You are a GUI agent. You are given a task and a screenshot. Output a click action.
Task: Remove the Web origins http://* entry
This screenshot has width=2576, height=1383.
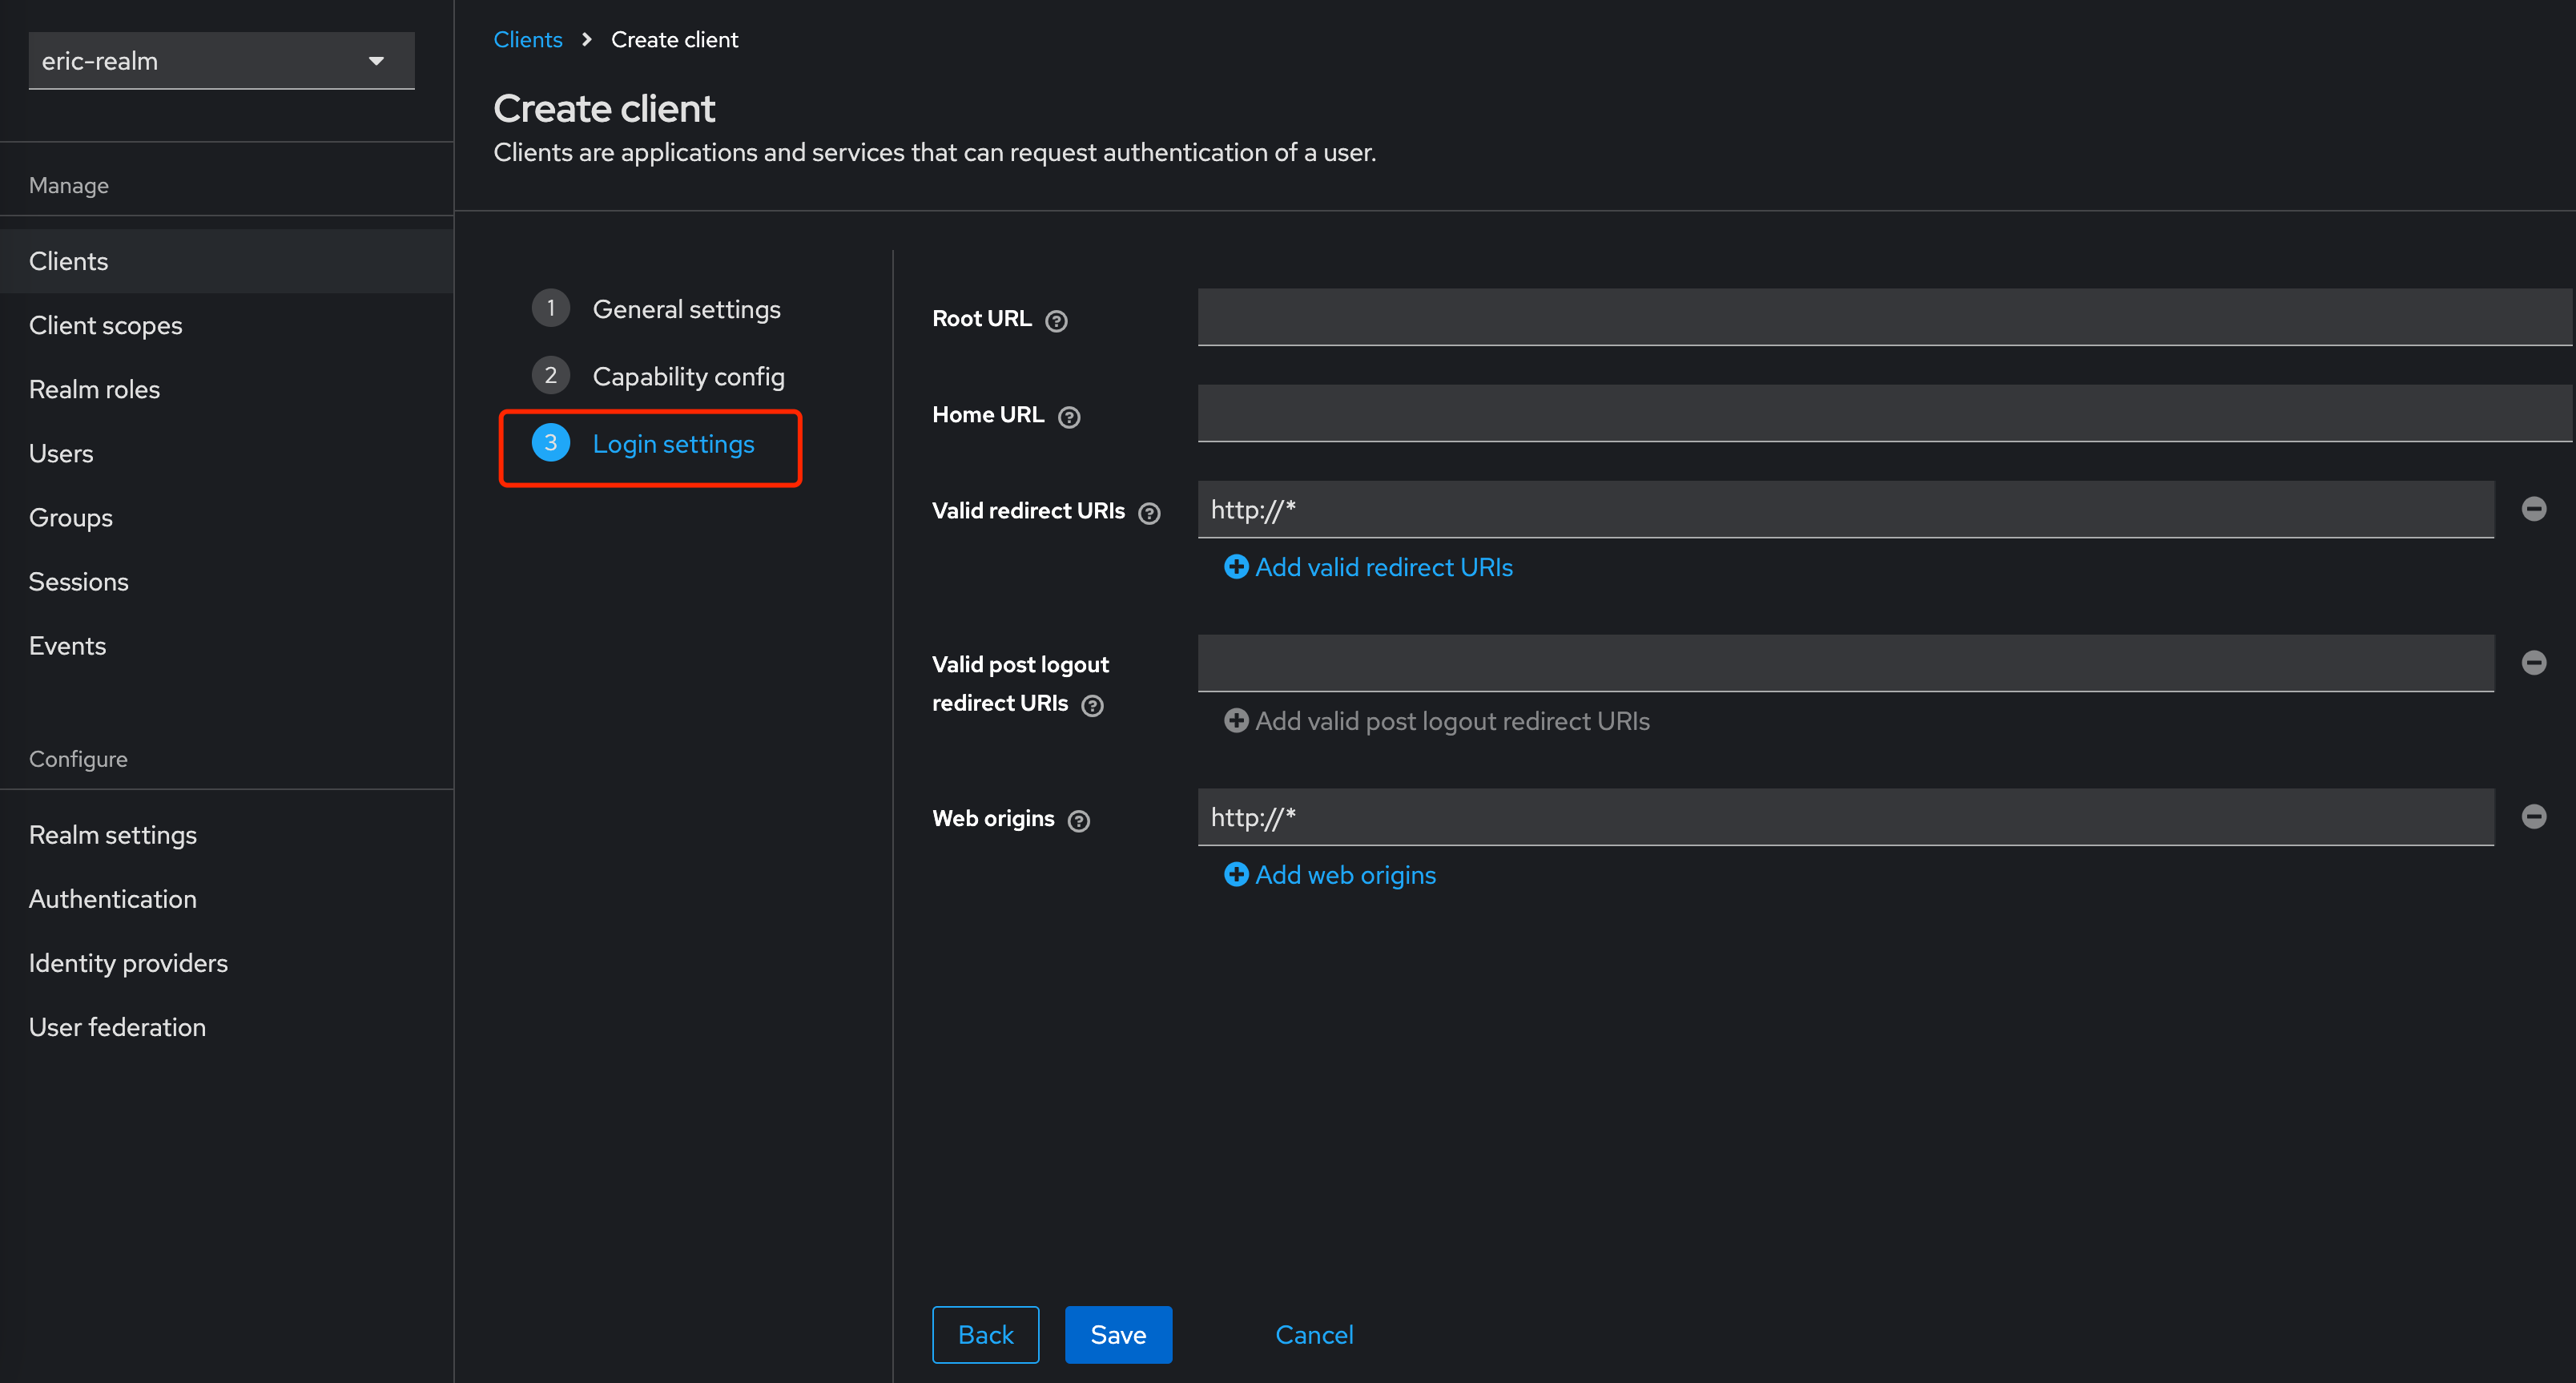click(x=2533, y=817)
